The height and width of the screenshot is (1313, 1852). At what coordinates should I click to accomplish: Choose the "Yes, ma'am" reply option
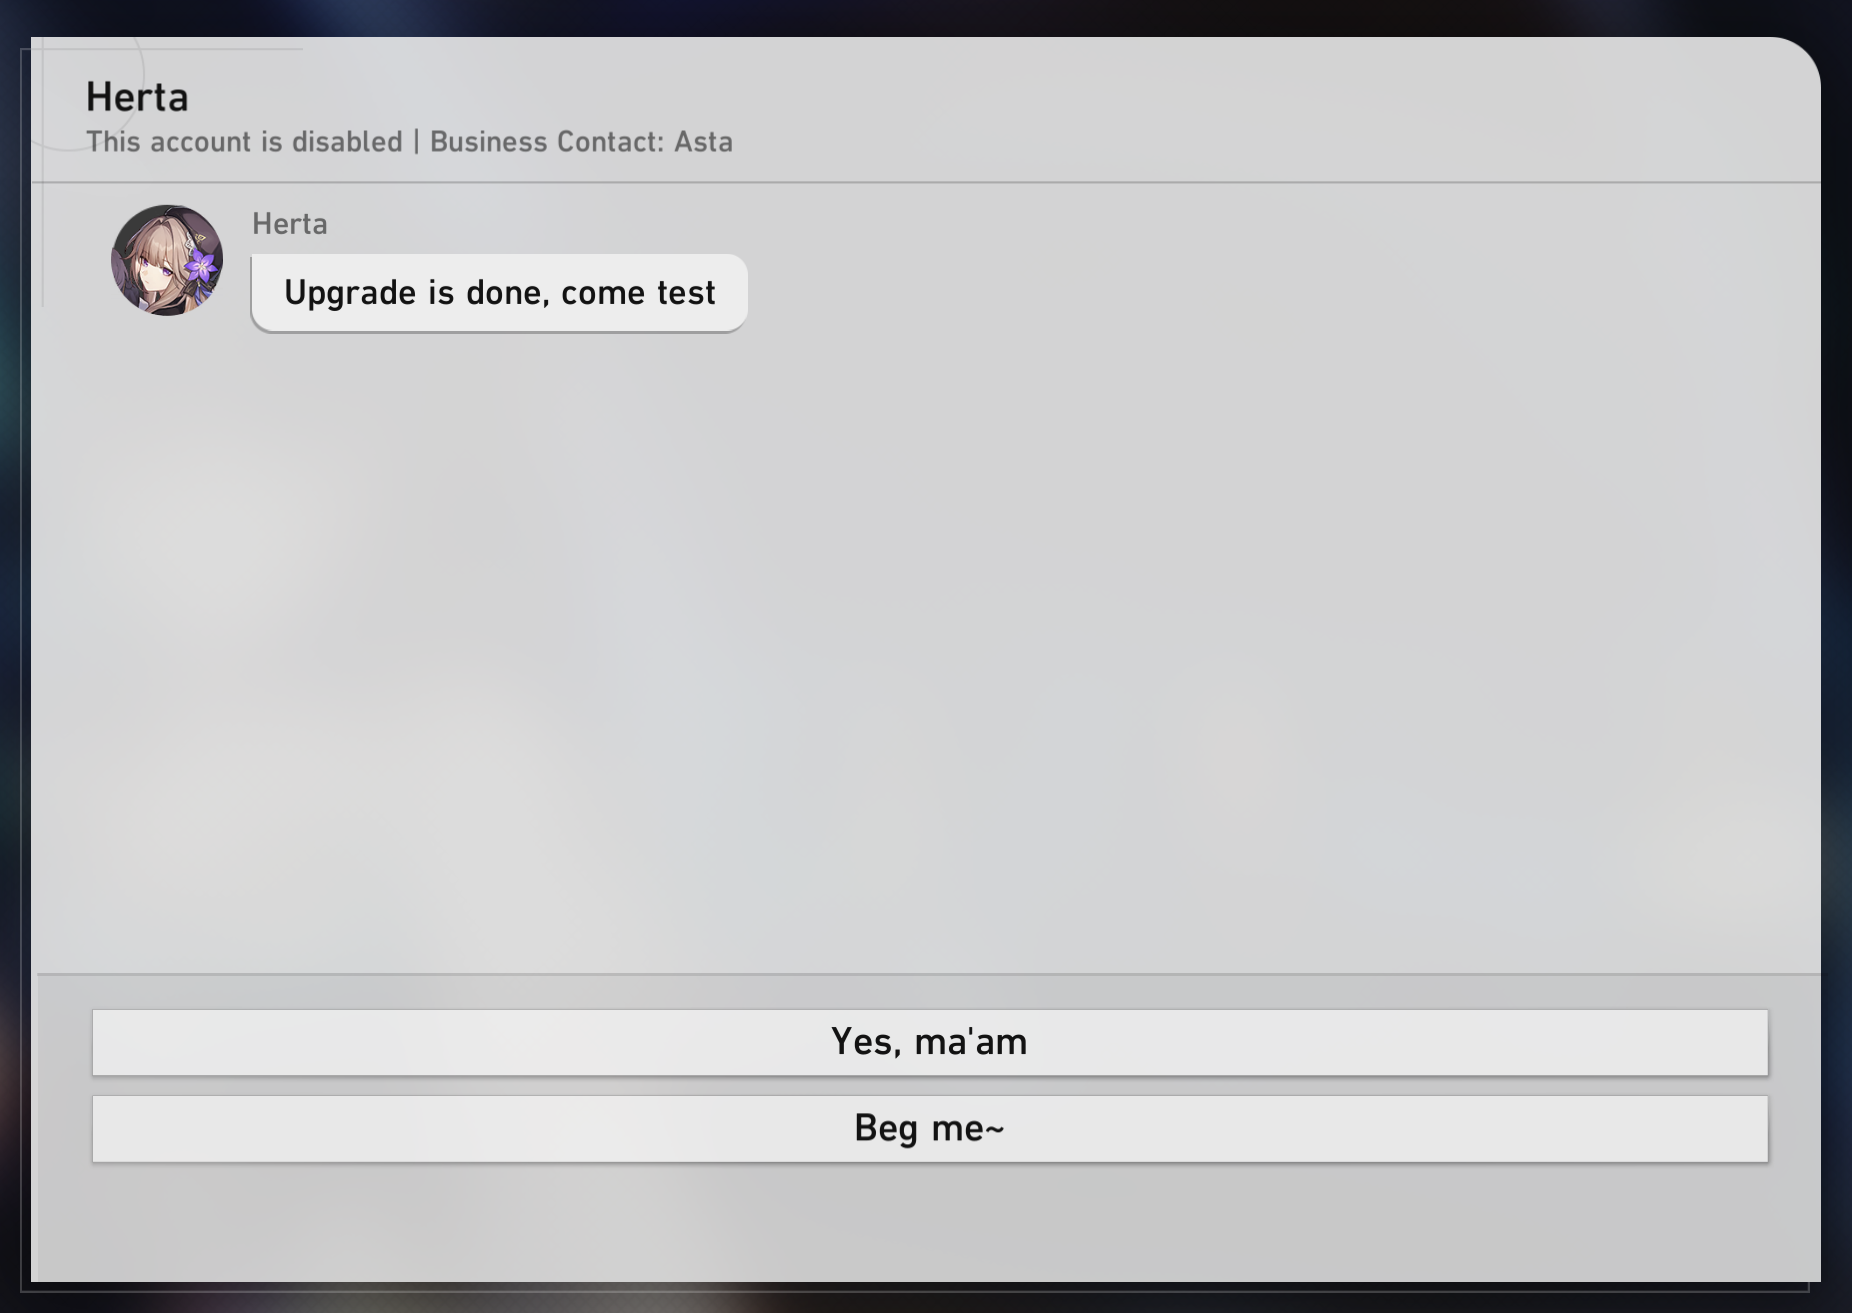pos(930,1042)
